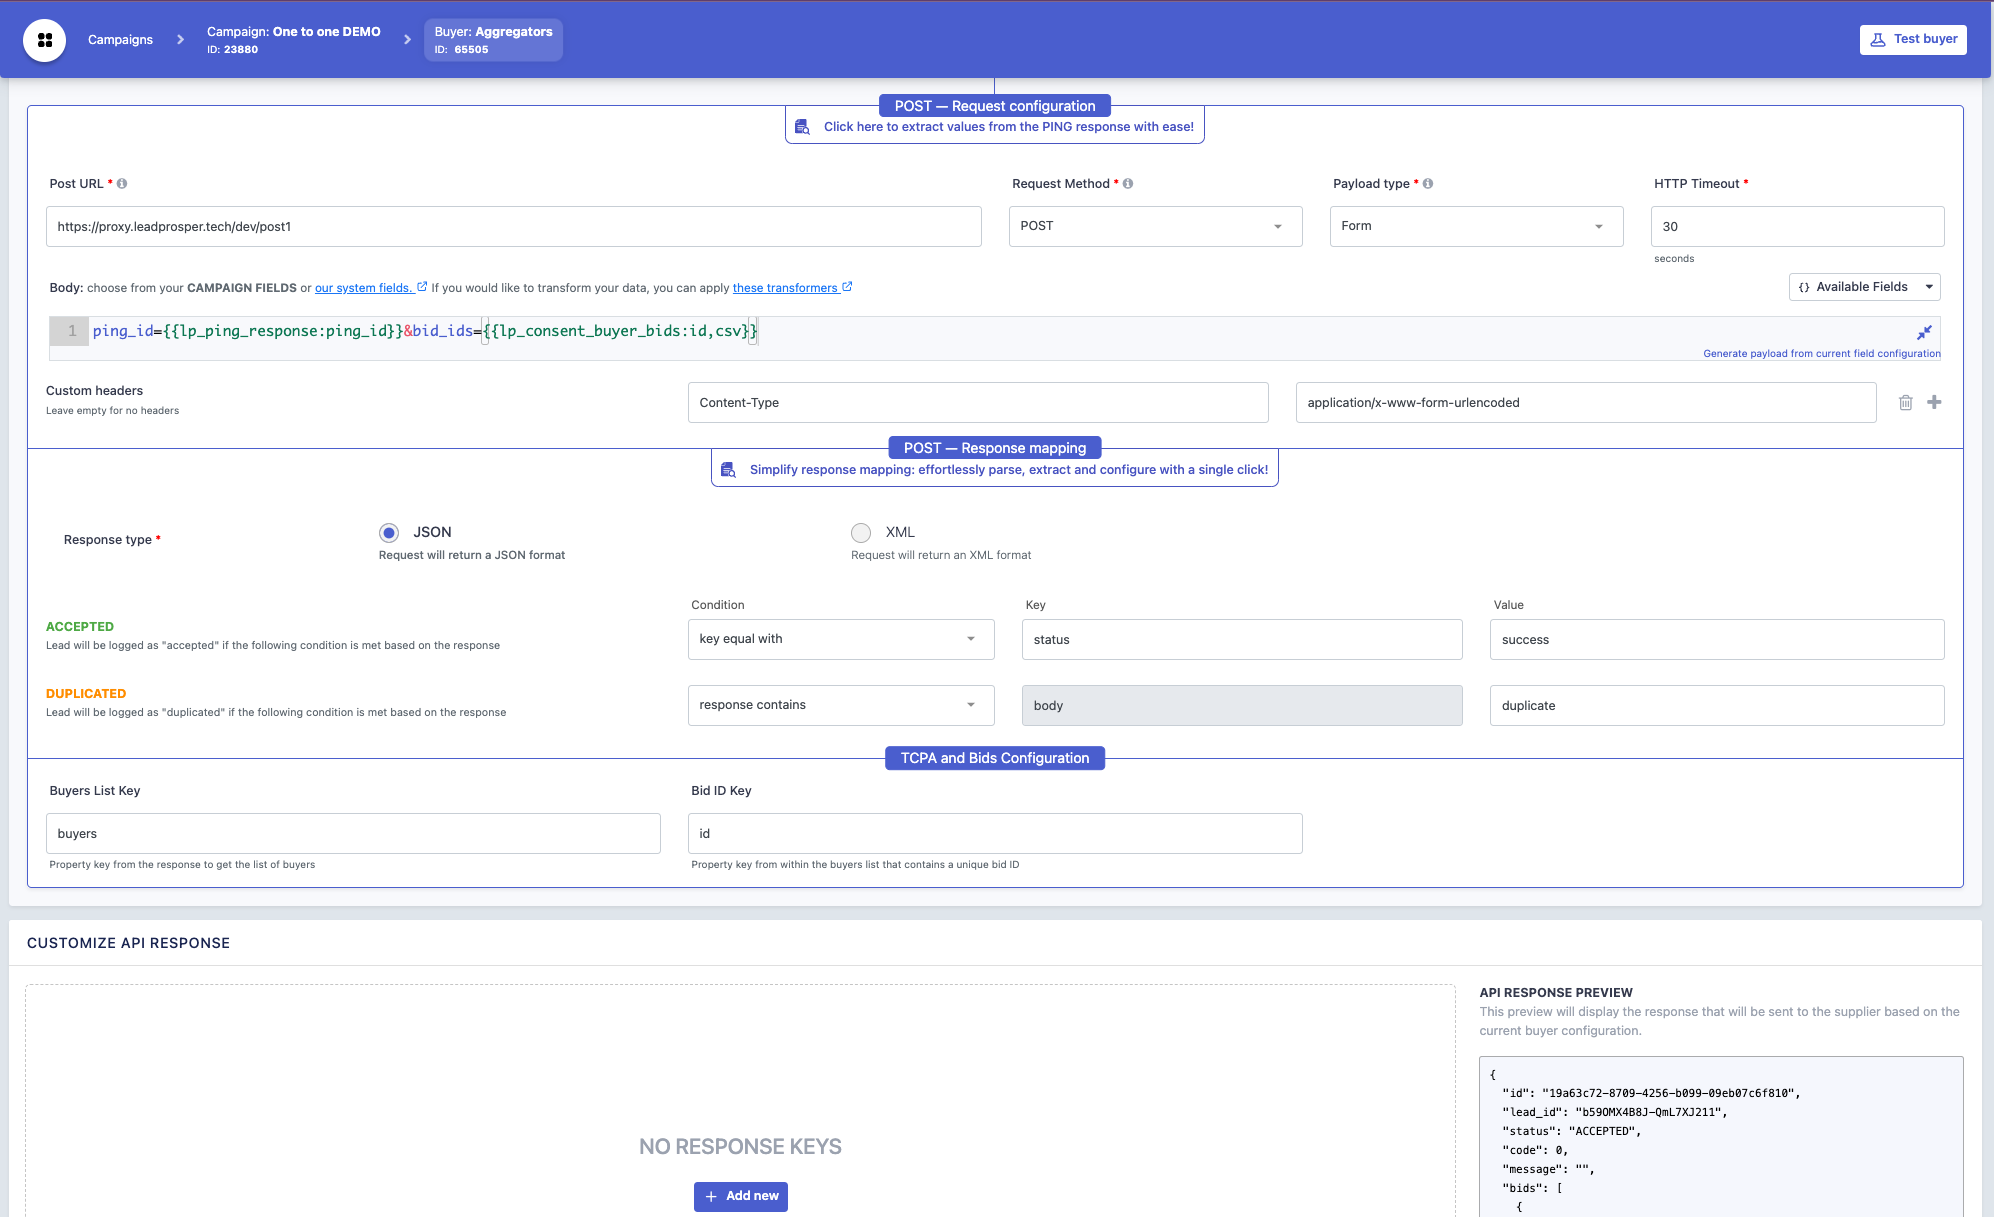Open Buyer Aggregators breadcrumb
Screen dimensions: 1994x1217
(493, 40)
